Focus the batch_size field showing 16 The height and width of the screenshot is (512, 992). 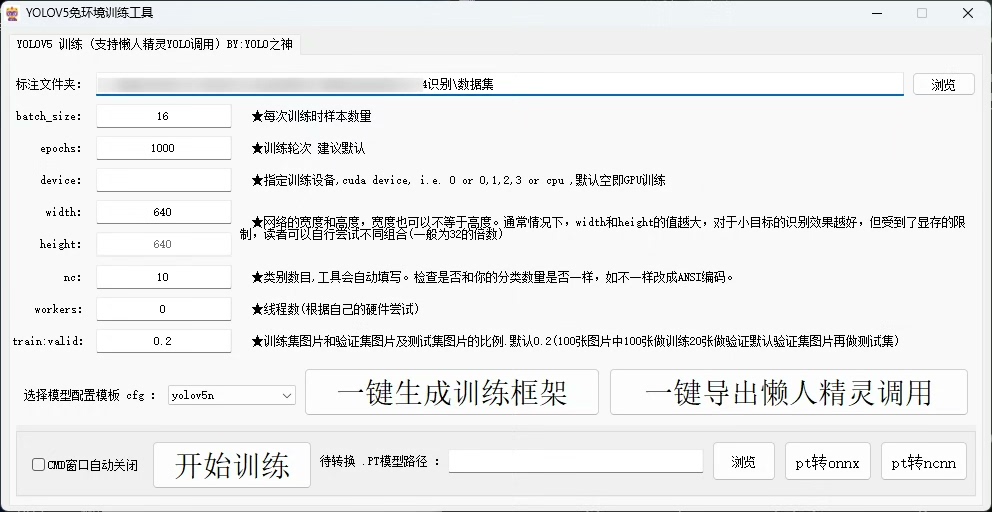pos(164,116)
